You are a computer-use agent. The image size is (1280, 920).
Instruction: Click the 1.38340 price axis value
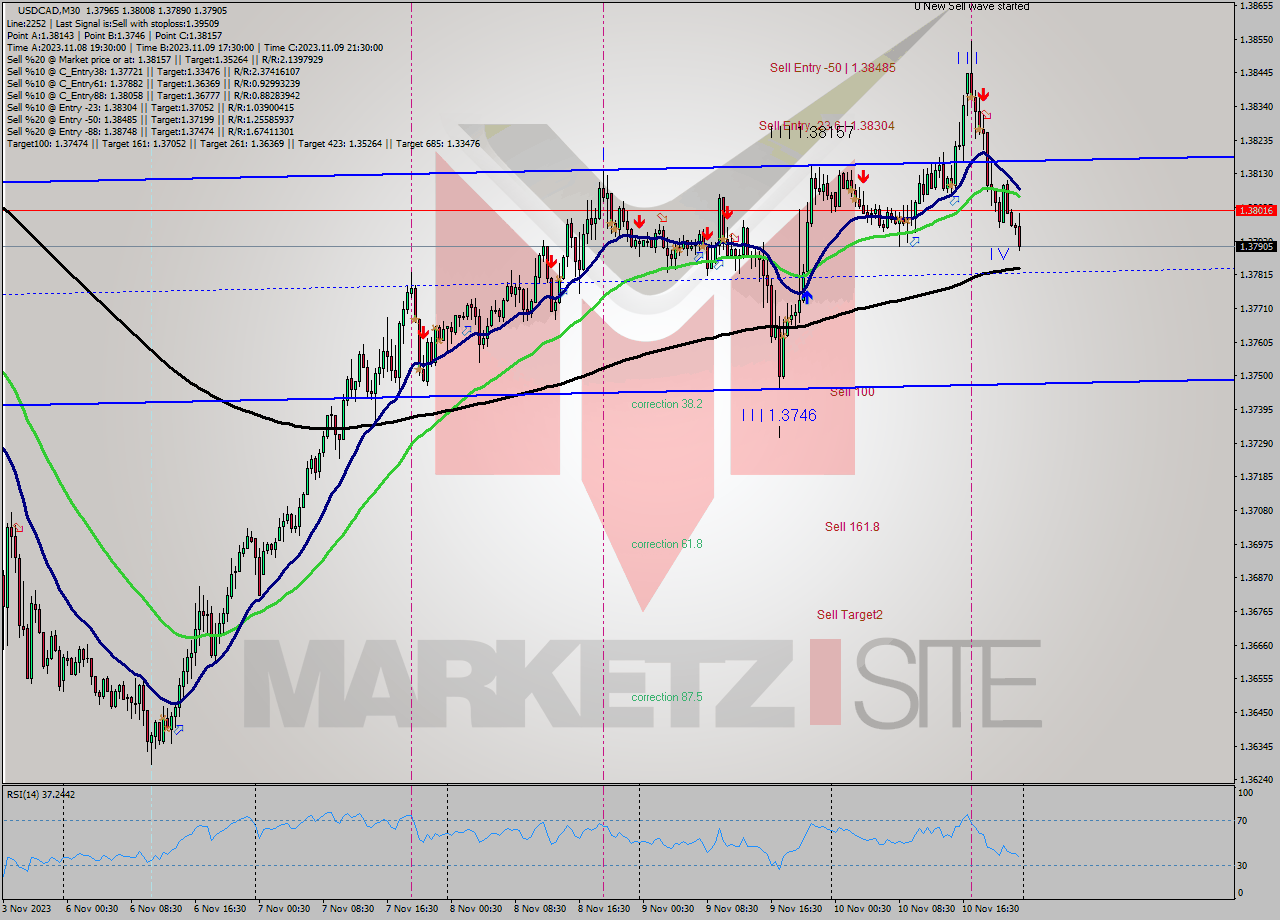coord(1256,106)
